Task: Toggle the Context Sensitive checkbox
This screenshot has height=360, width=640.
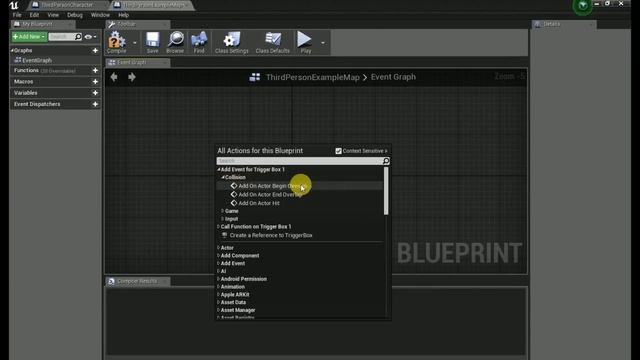Action: pyautogui.click(x=338, y=151)
